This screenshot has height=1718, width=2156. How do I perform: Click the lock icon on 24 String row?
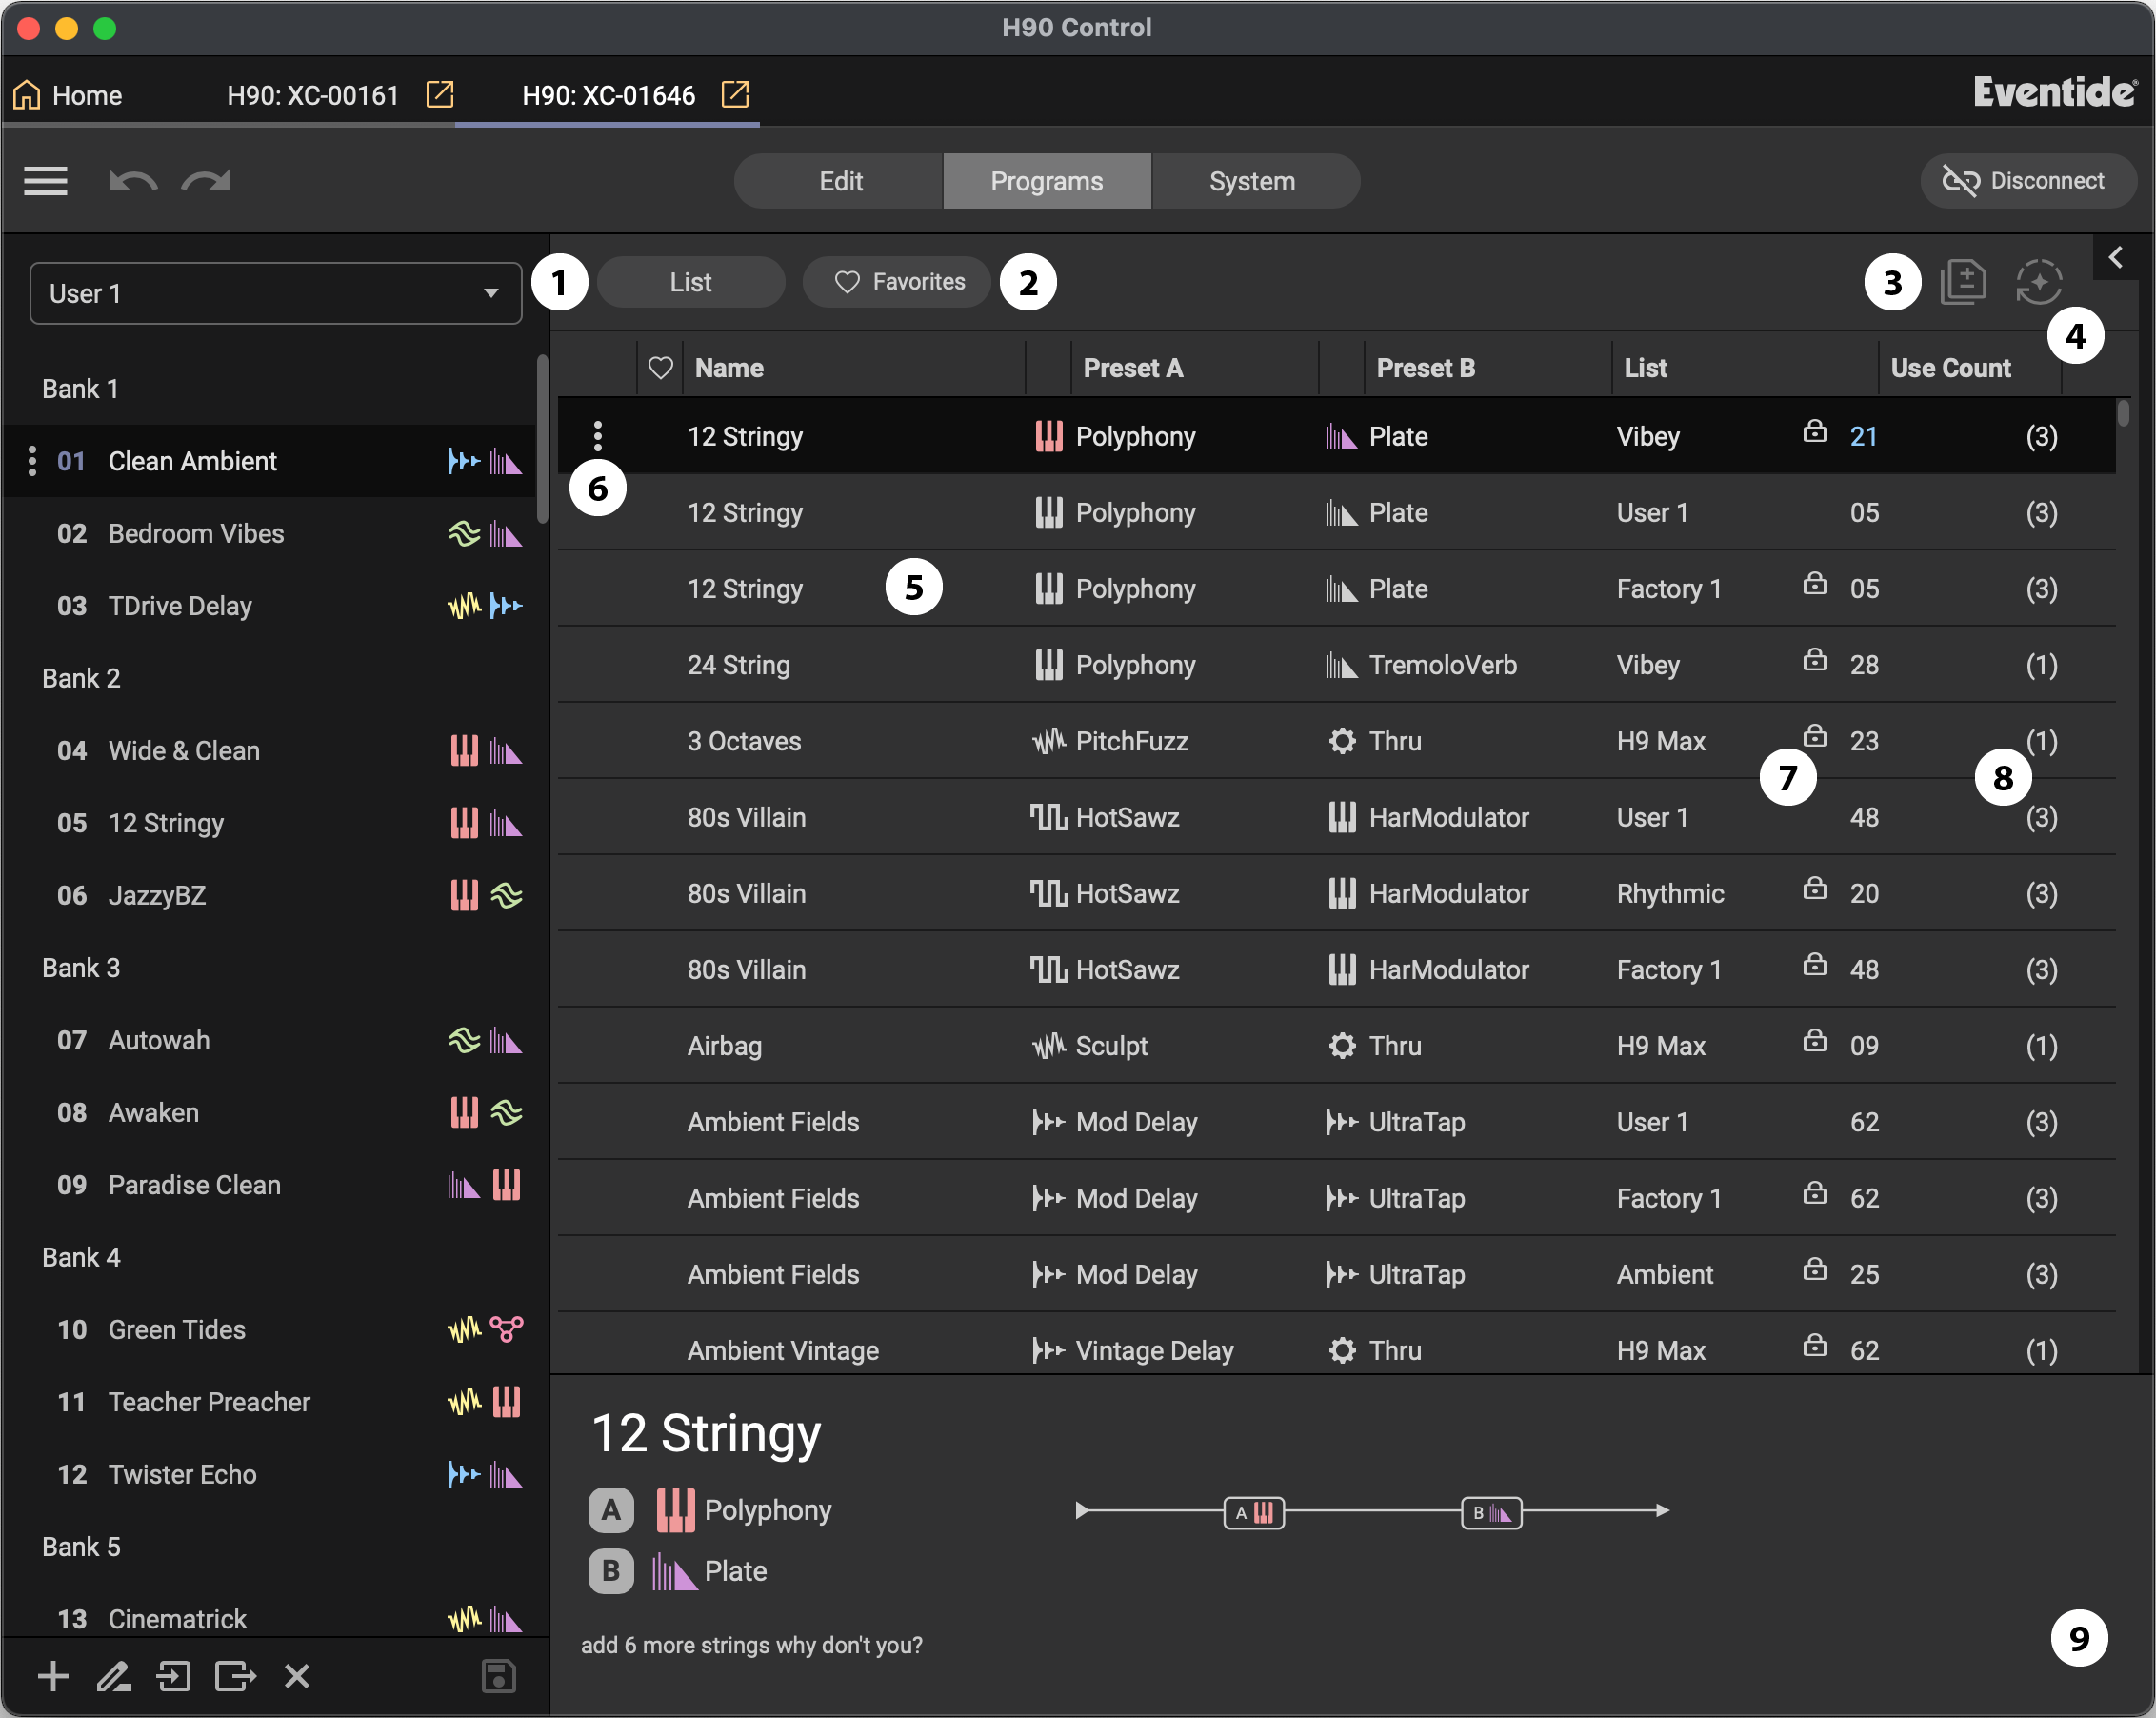click(x=1815, y=661)
